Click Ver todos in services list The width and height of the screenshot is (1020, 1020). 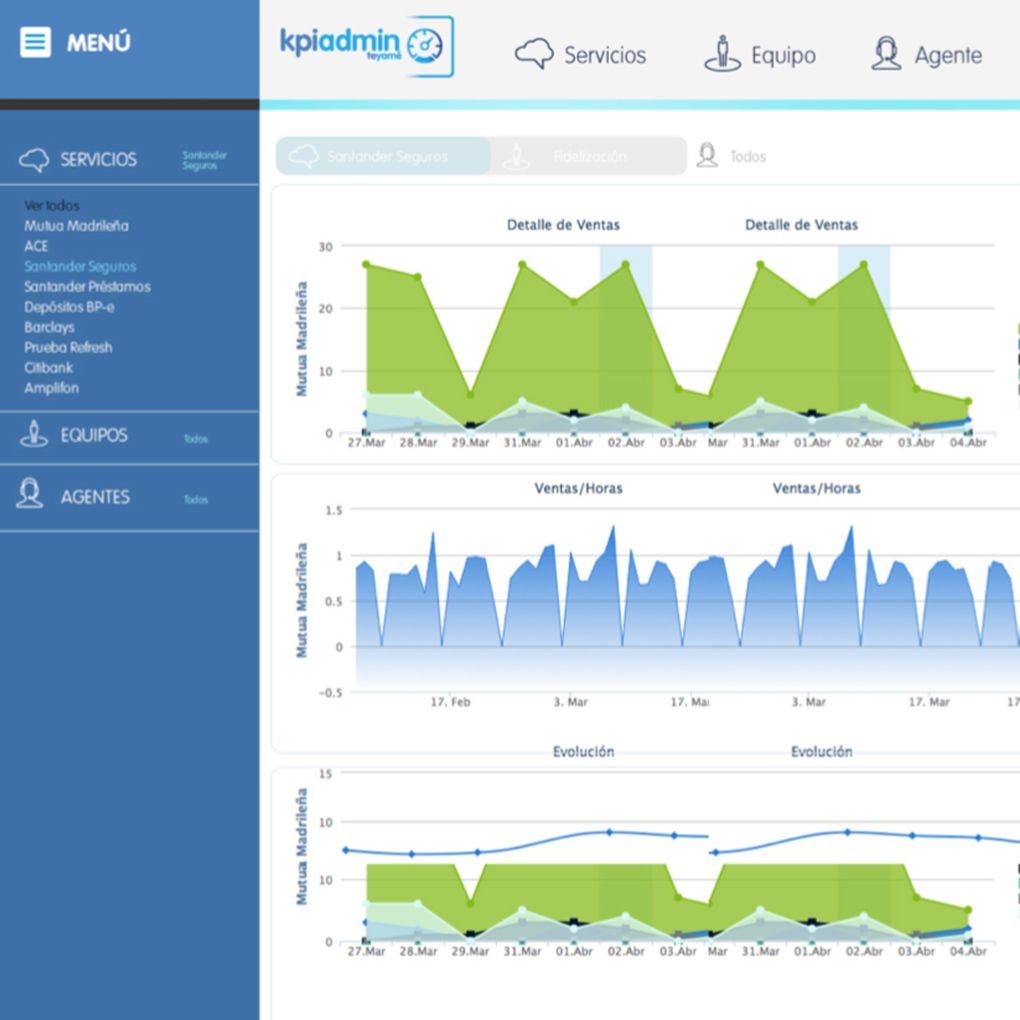tap(52, 206)
